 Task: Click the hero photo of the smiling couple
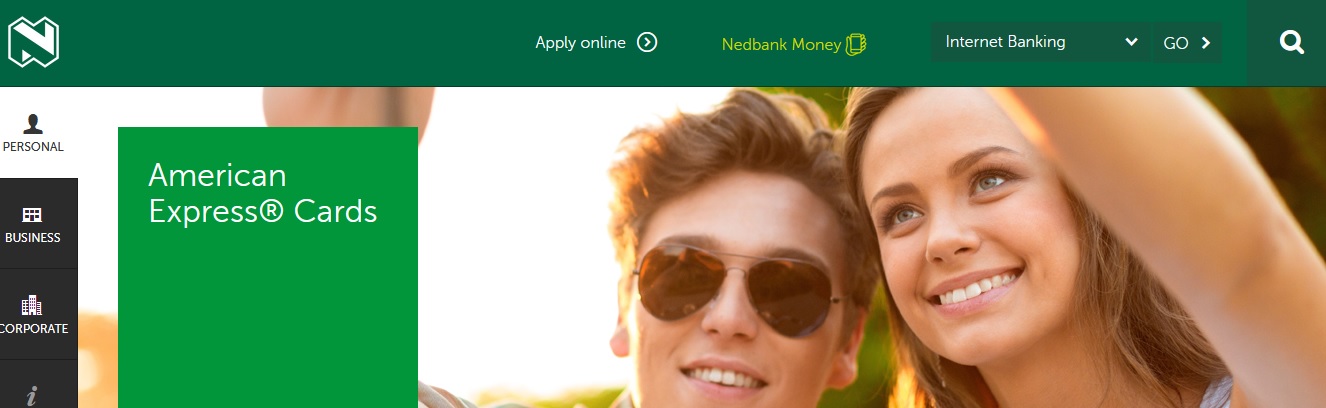pos(870,248)
